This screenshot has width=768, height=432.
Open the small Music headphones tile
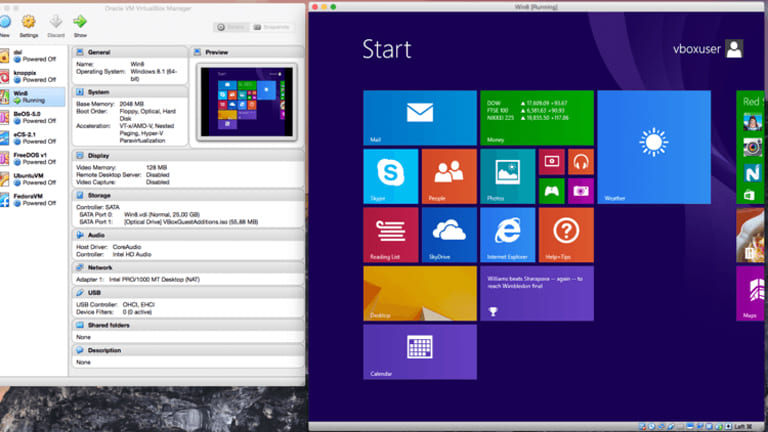click(x=581, y=162)
